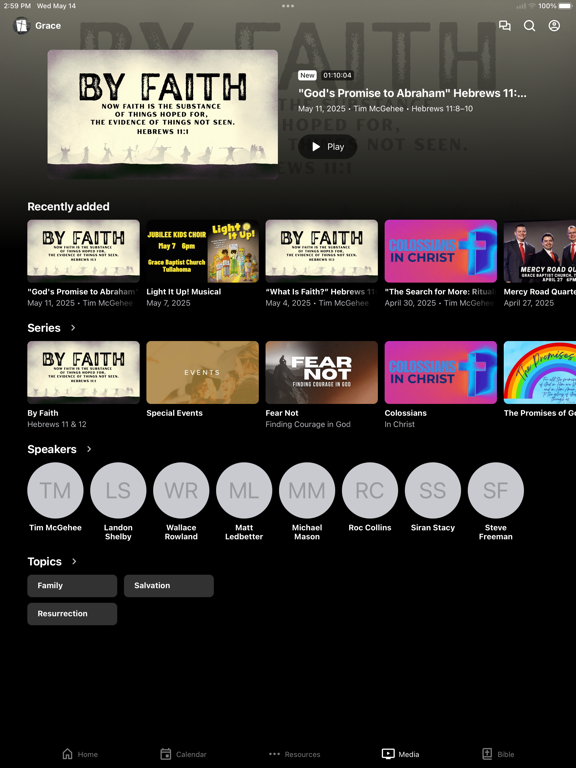Open speaker Roc Collins avatar

370,490
